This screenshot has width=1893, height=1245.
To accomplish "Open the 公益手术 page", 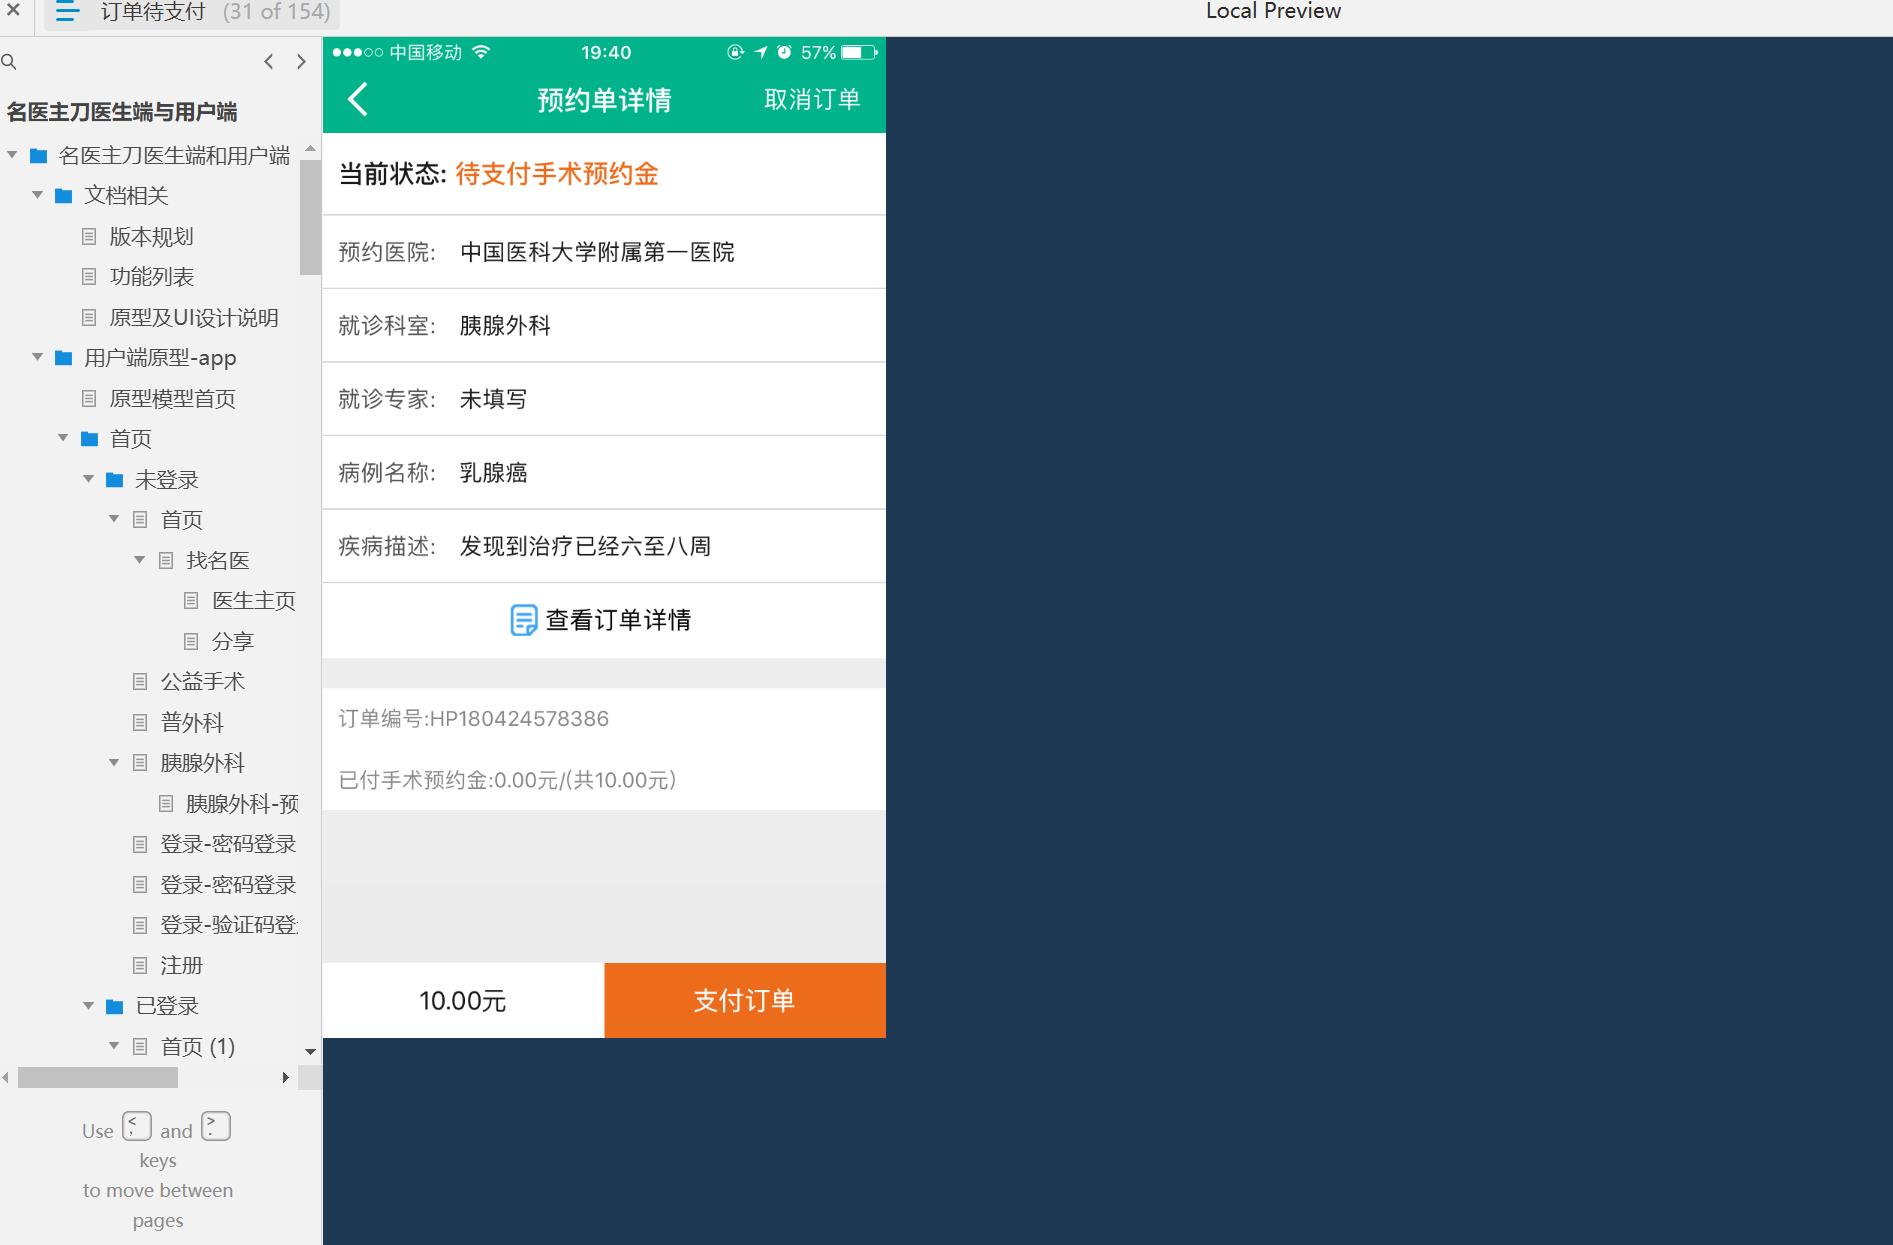I will click(202, 682).
